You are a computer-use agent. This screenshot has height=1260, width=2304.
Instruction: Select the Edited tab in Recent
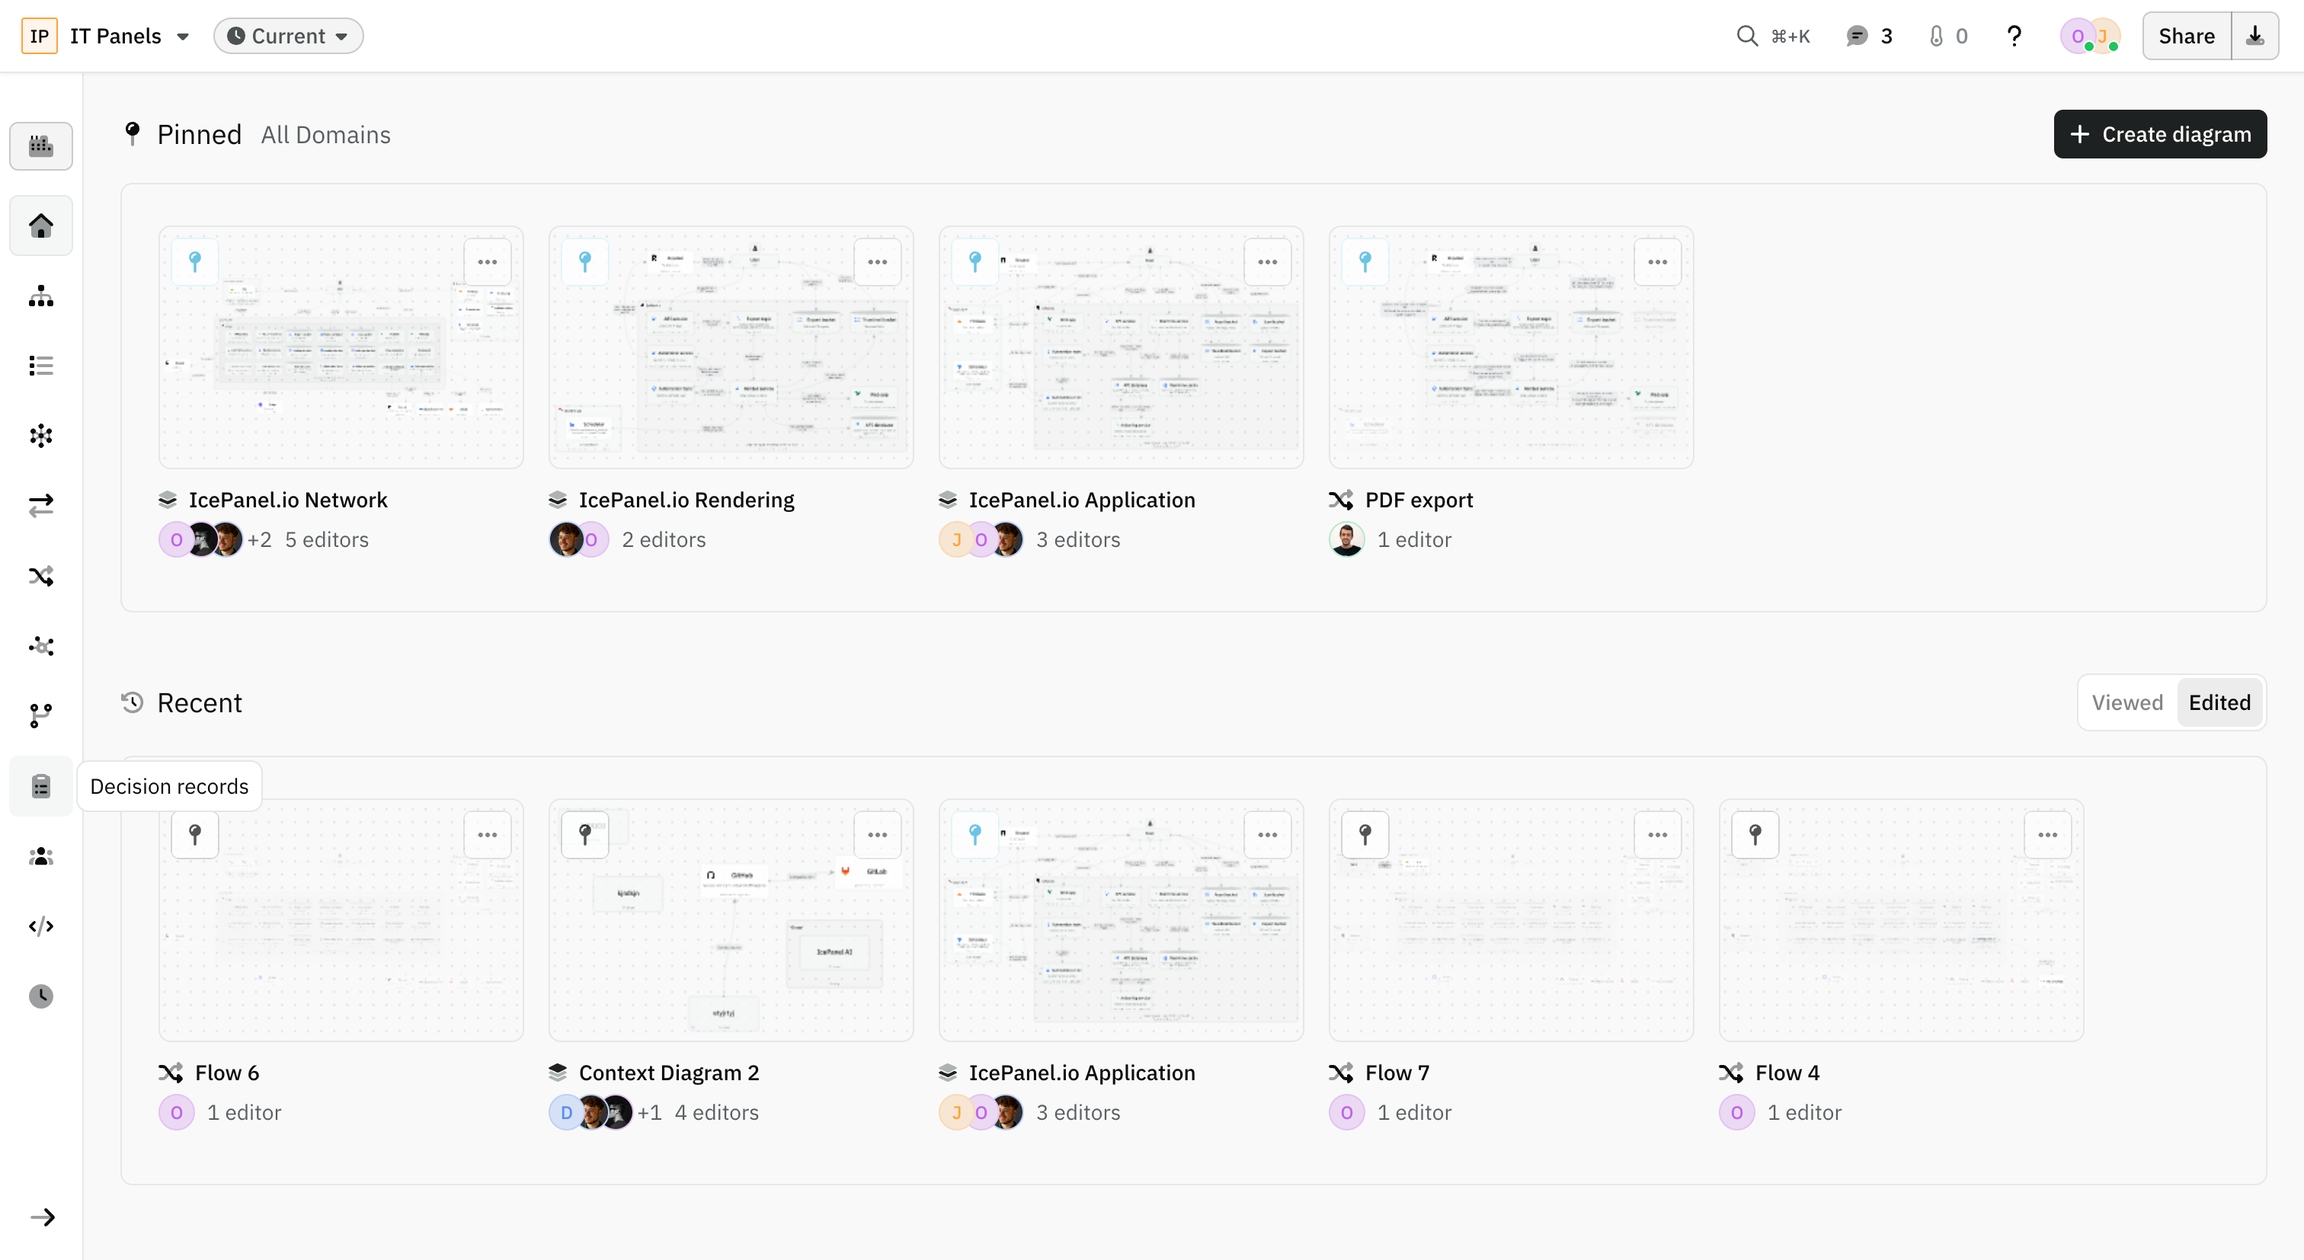point(2219,703)
